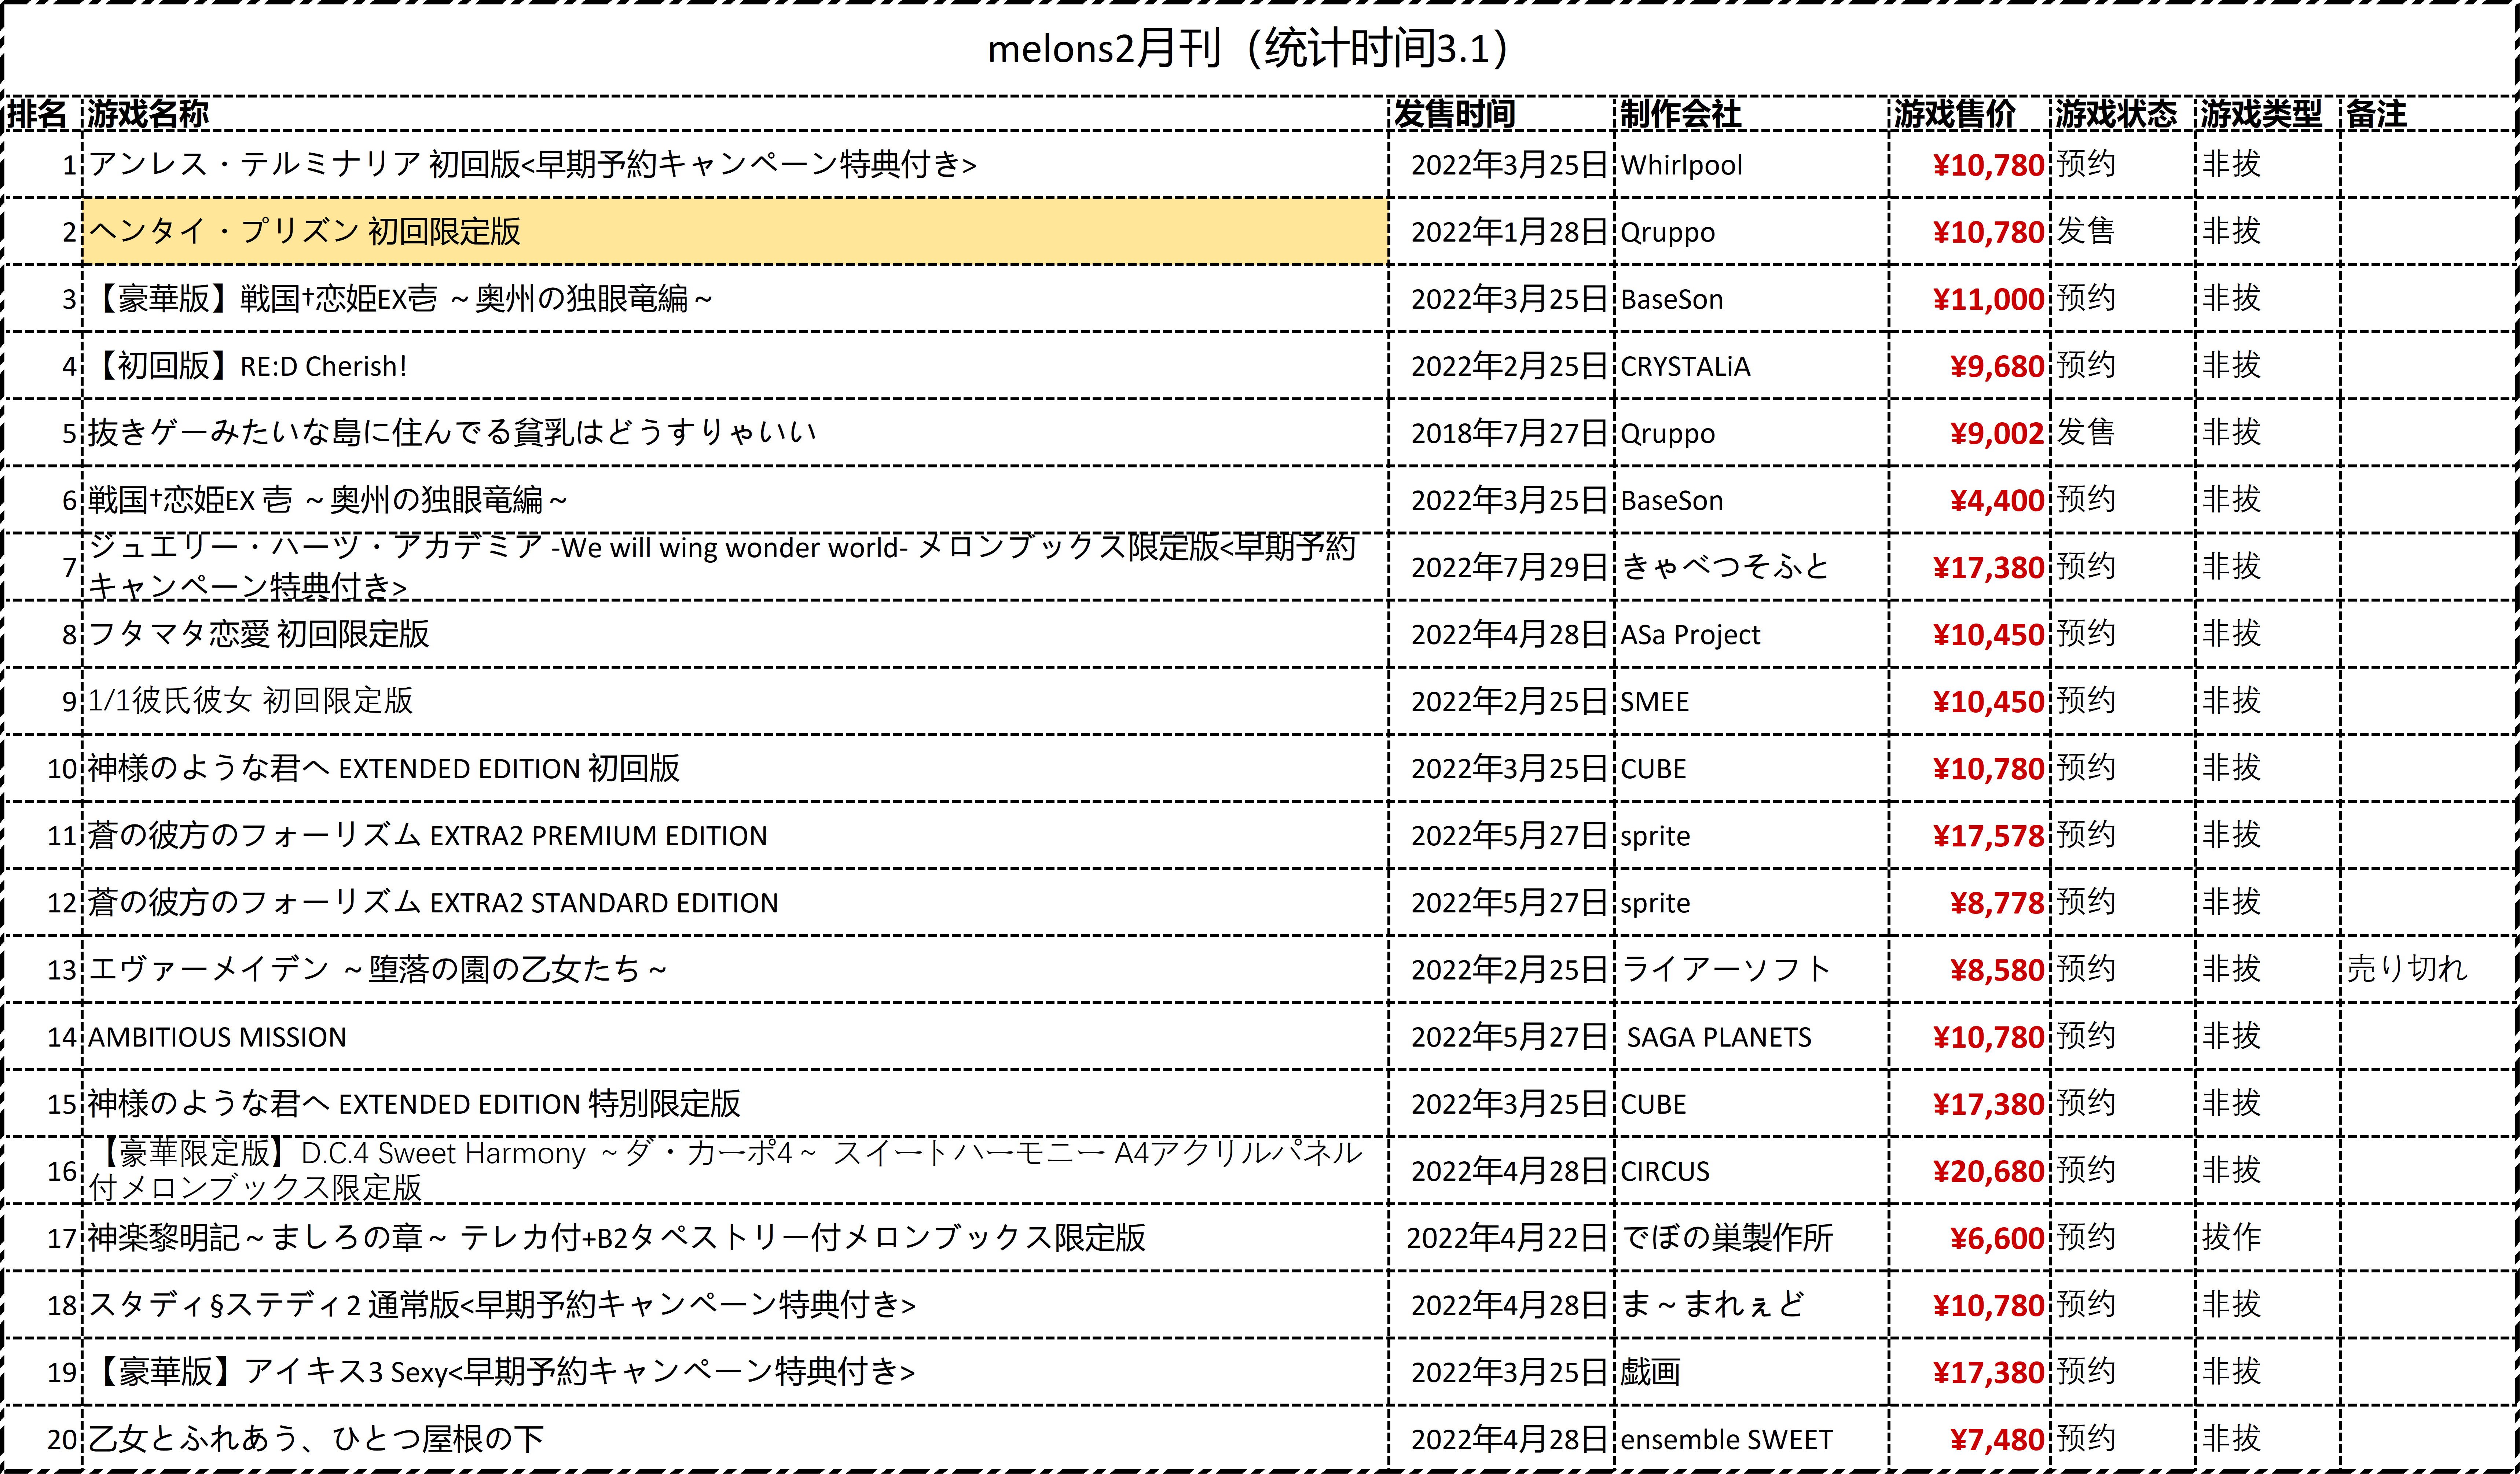
Task: Click the ¥9,680 price cell
Action: click(x=1969, y=365)
